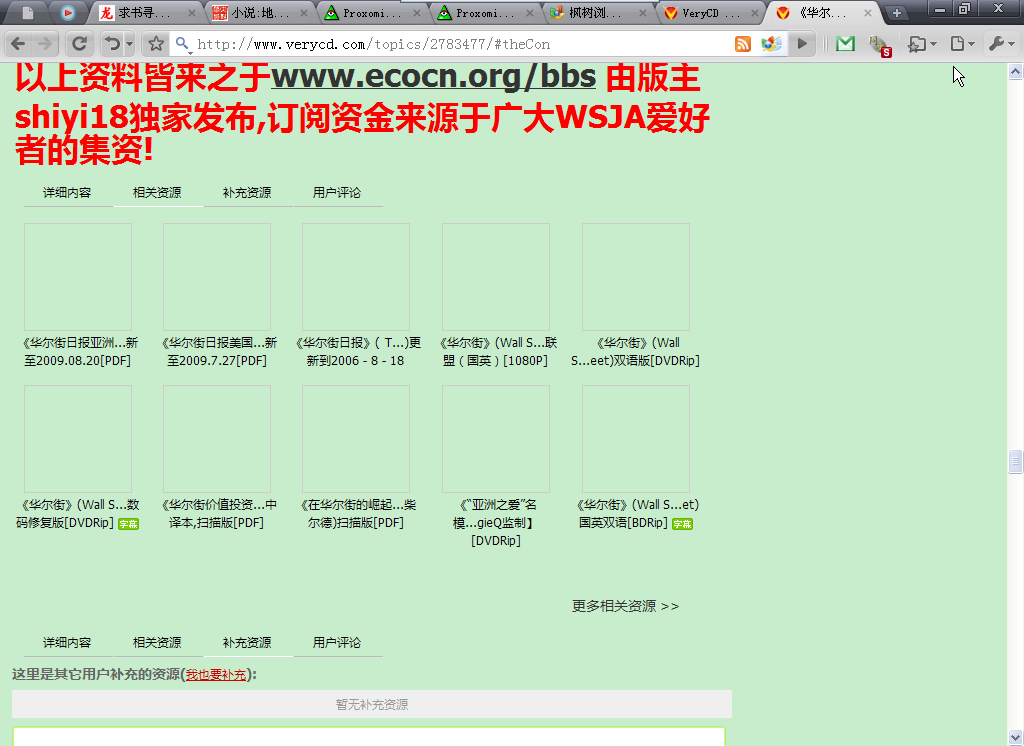This screenshot has width=1024, height=746.
Task: Close the 求书寻 tab
Action: coord(192,13)
